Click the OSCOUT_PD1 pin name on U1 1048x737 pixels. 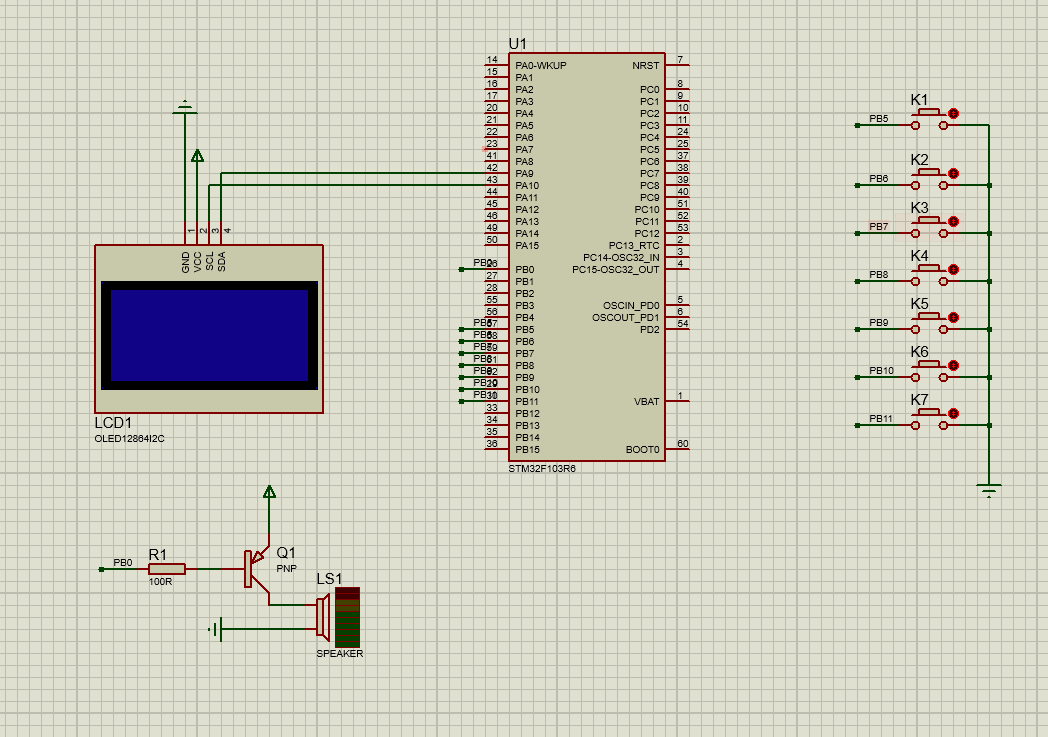coord(626,318)
